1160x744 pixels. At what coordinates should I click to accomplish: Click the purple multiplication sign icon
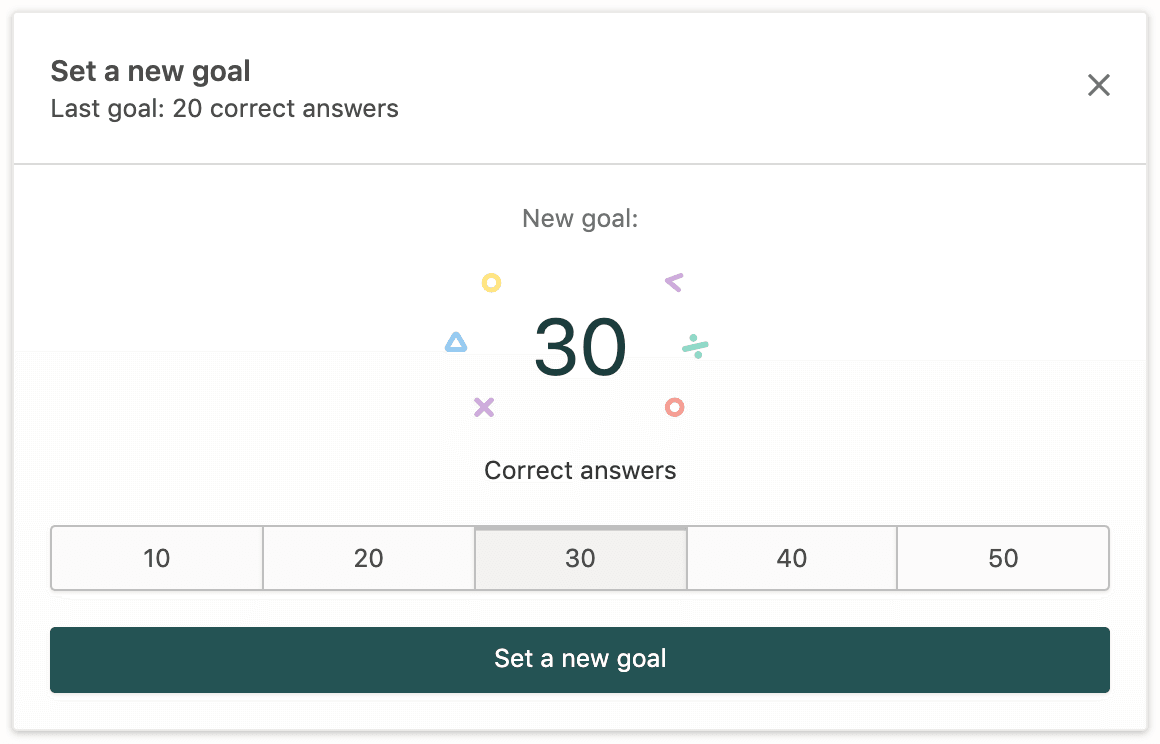484,407
